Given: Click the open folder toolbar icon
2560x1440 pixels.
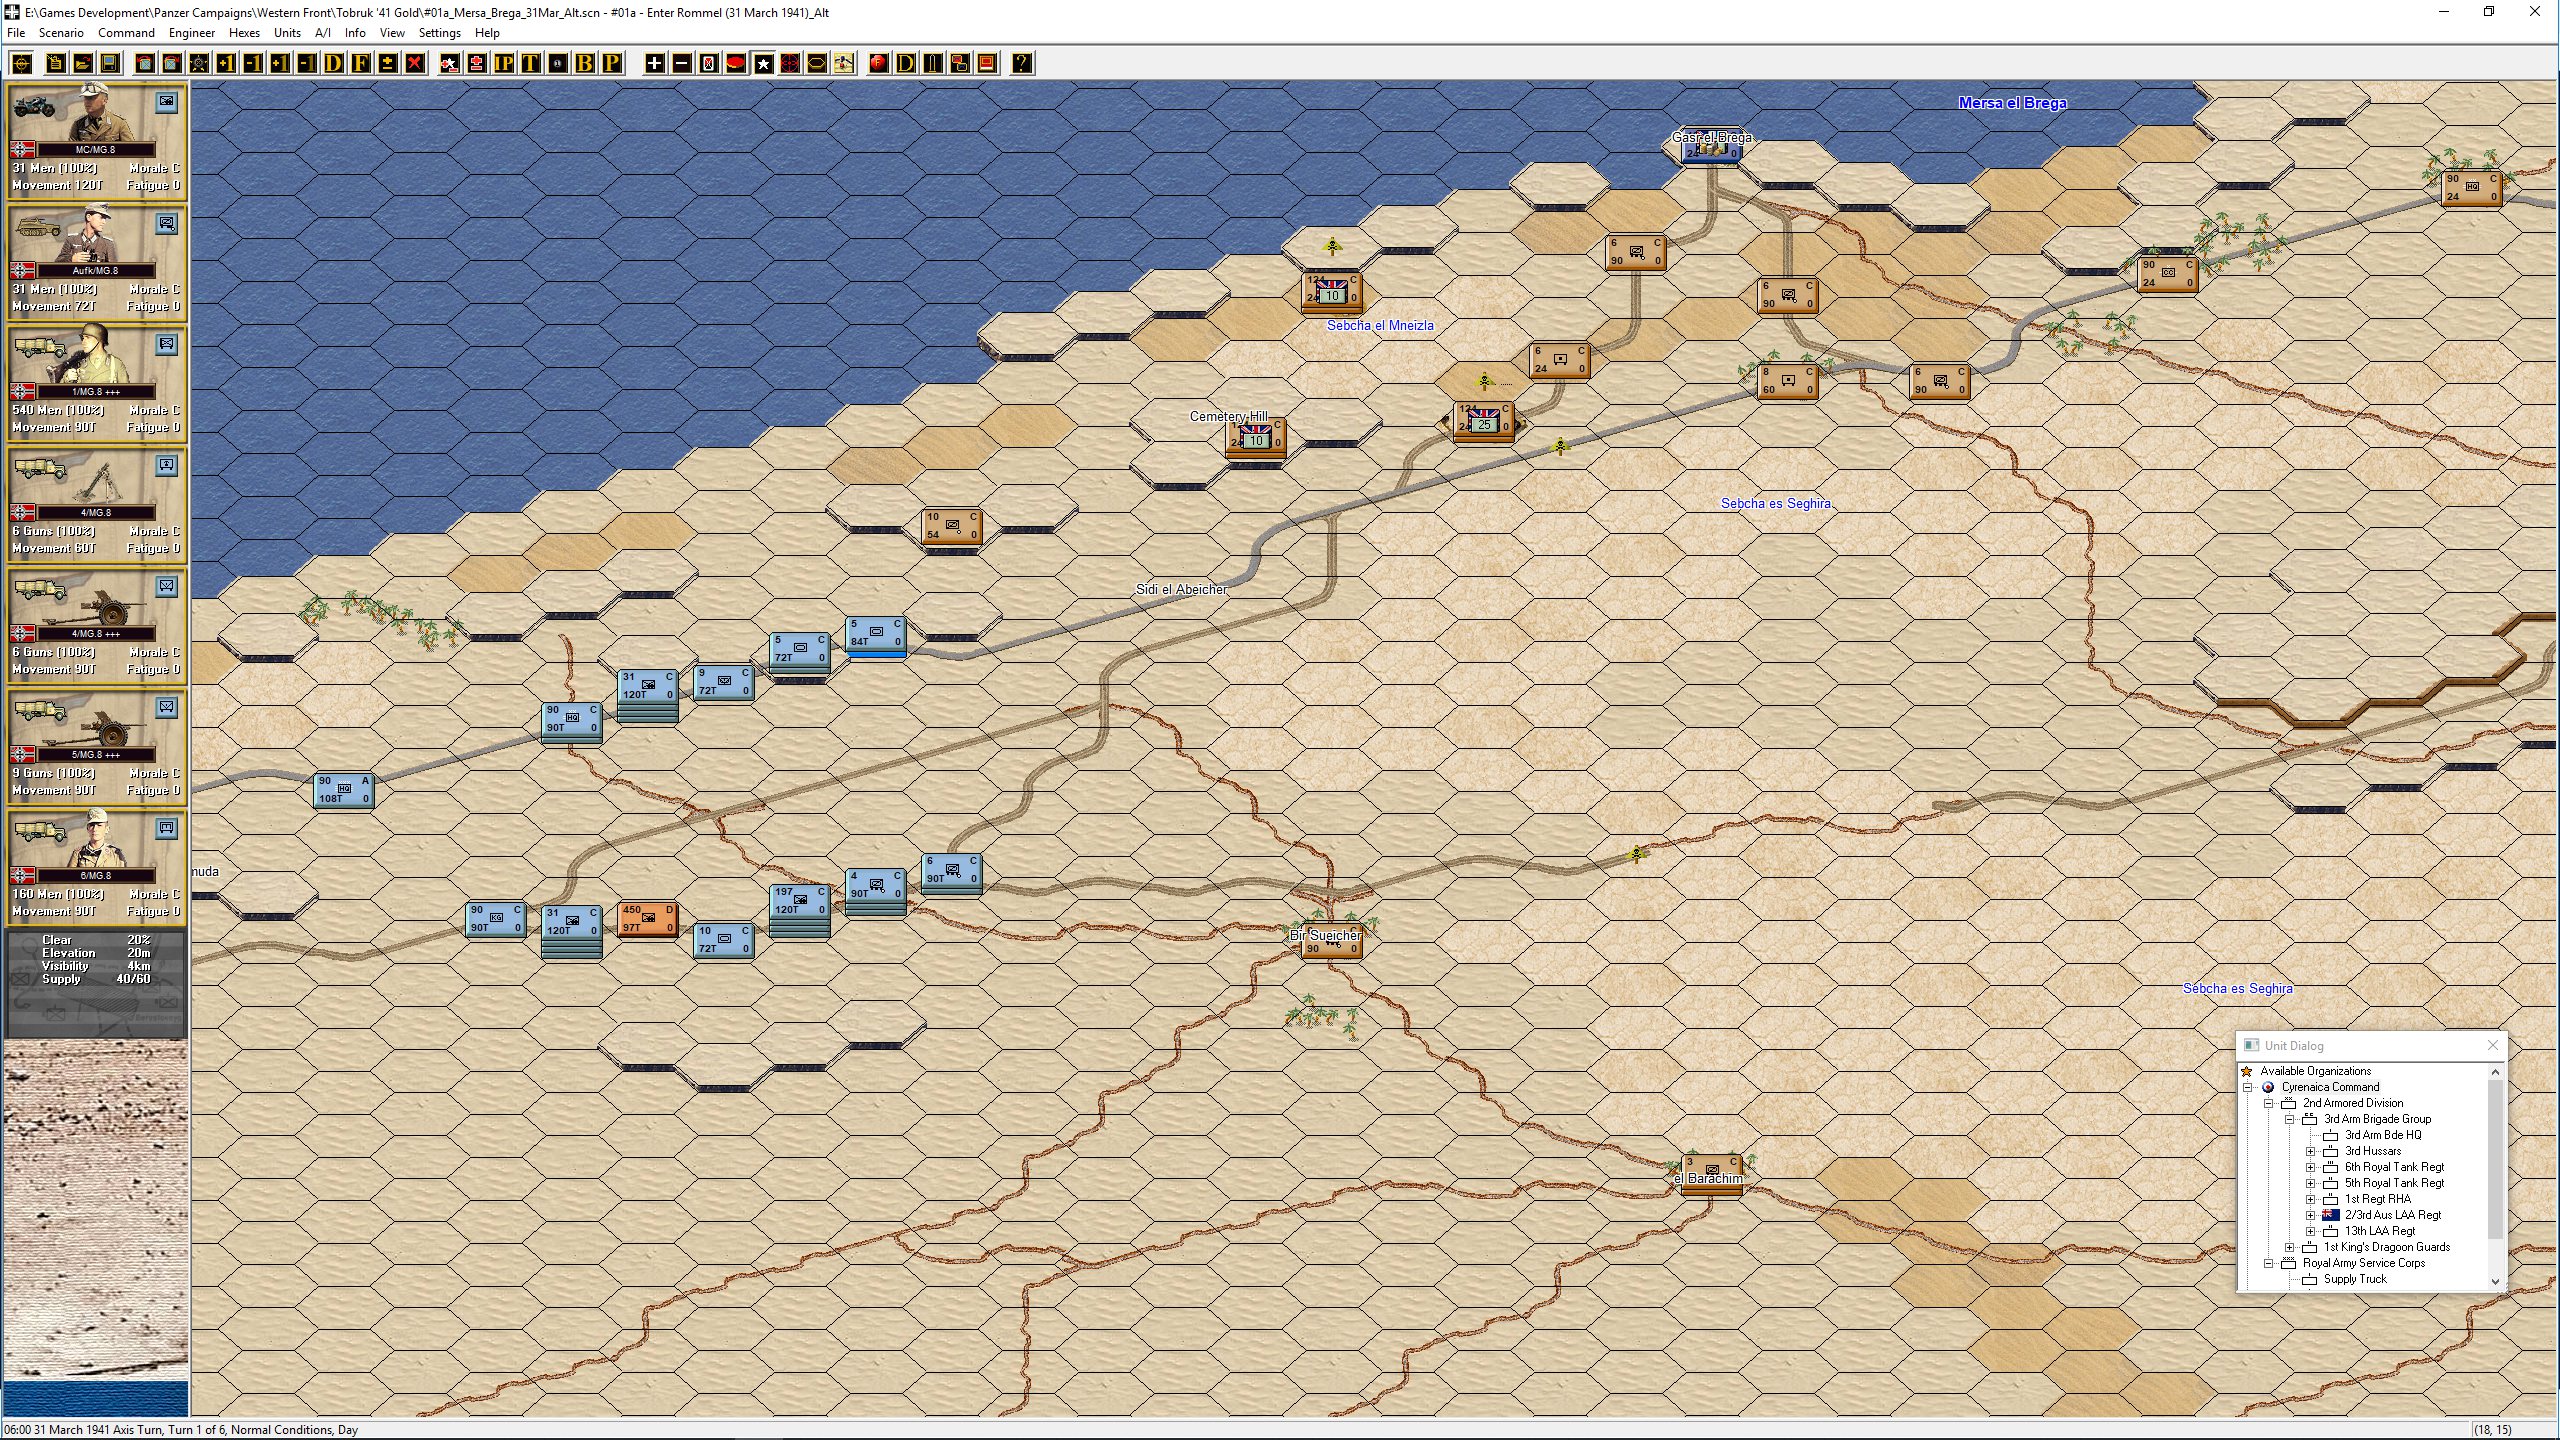Looking at the screenshot, I should [x=83, y=64].
